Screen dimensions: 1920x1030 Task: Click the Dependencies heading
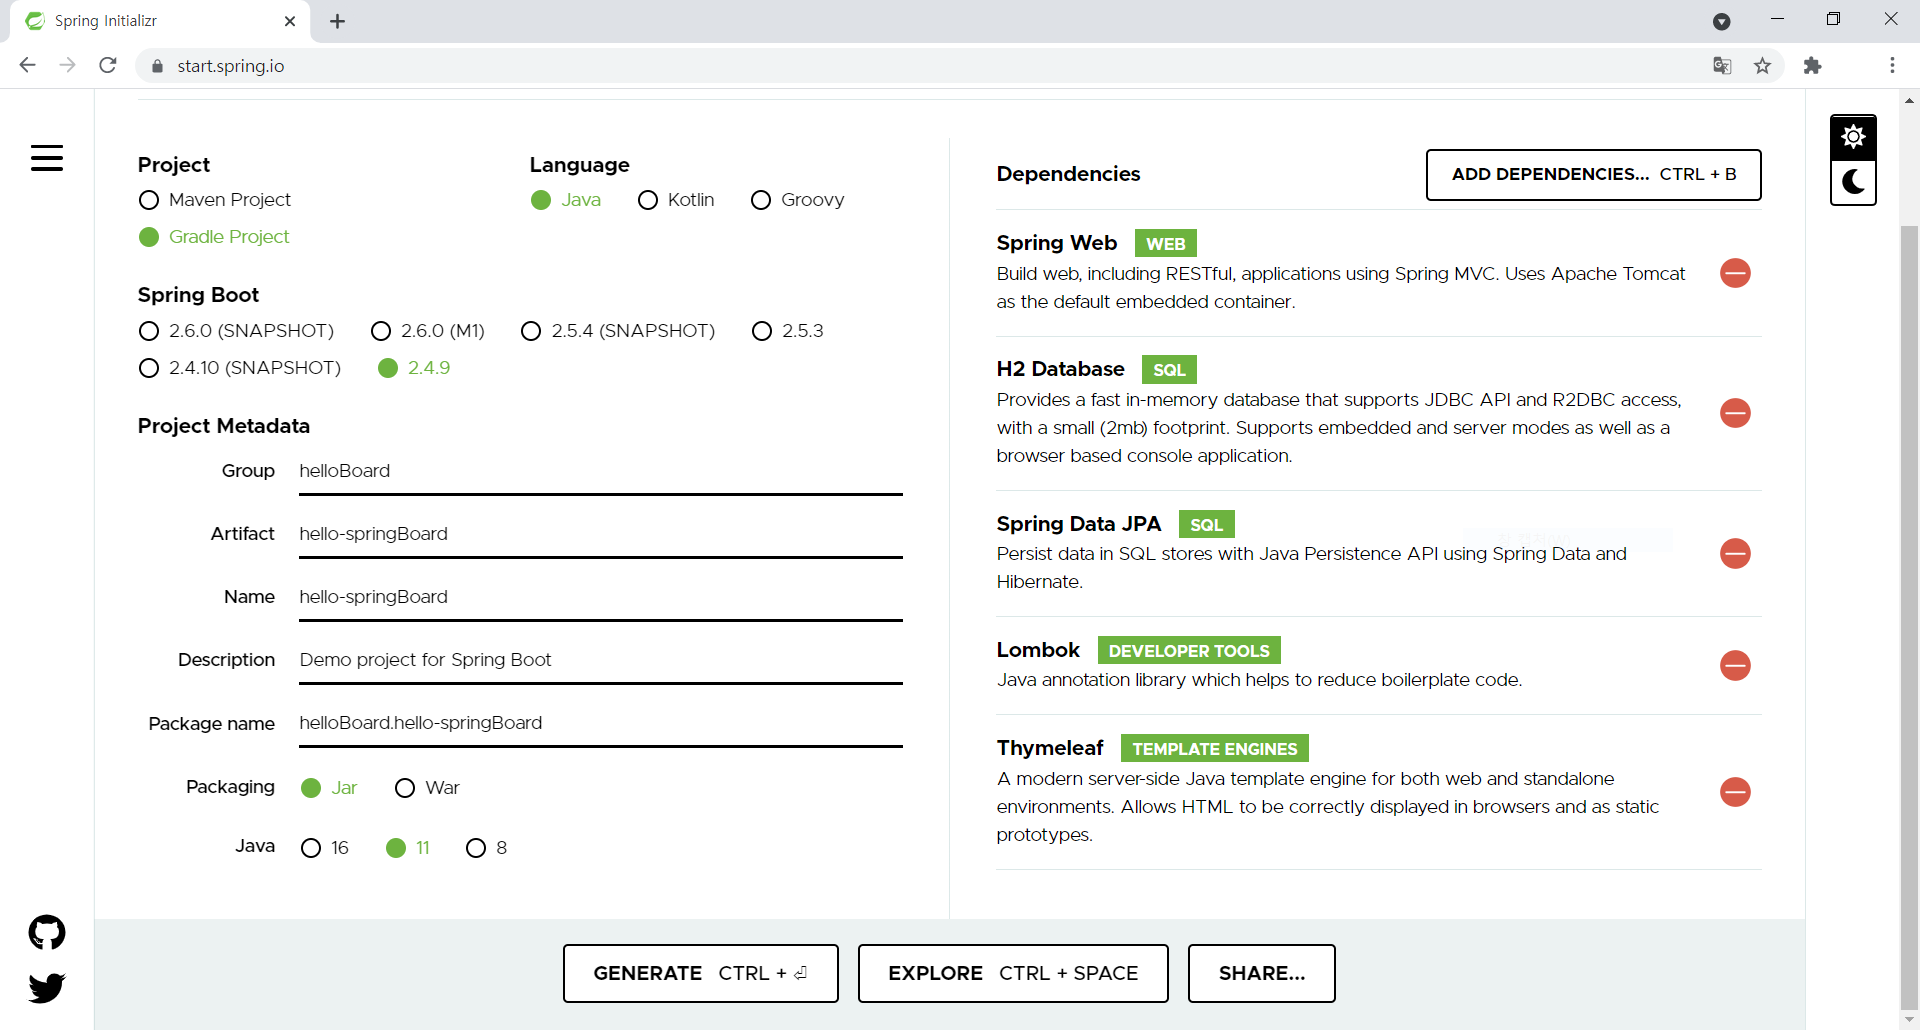tap(1068, 174)
